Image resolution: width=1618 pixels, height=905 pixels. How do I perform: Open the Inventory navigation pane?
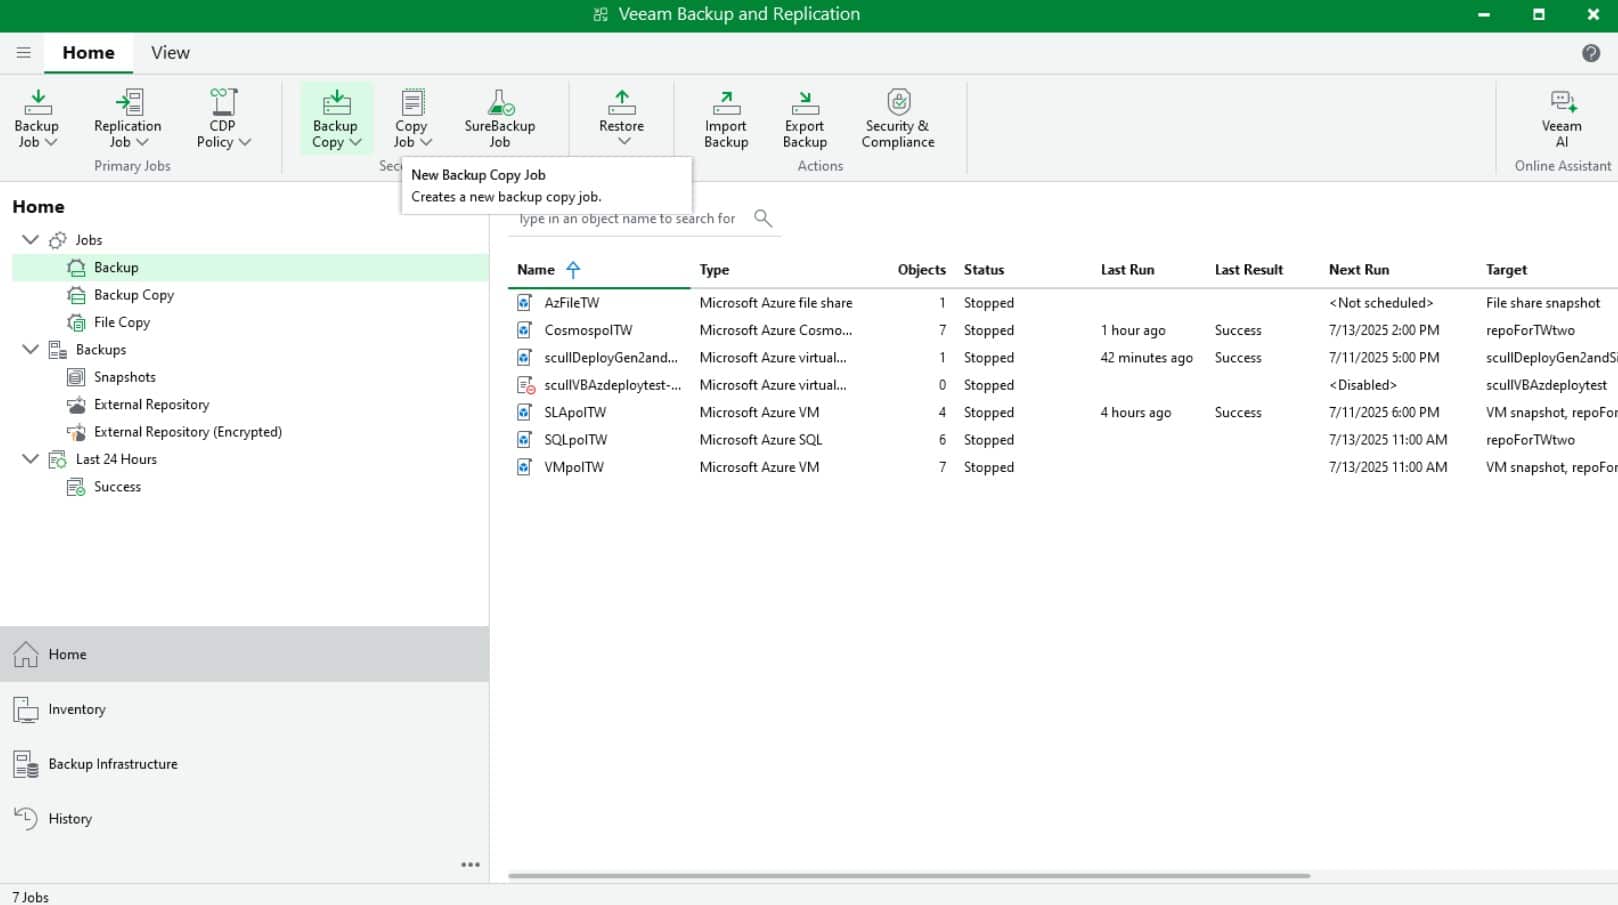point(244,709)
